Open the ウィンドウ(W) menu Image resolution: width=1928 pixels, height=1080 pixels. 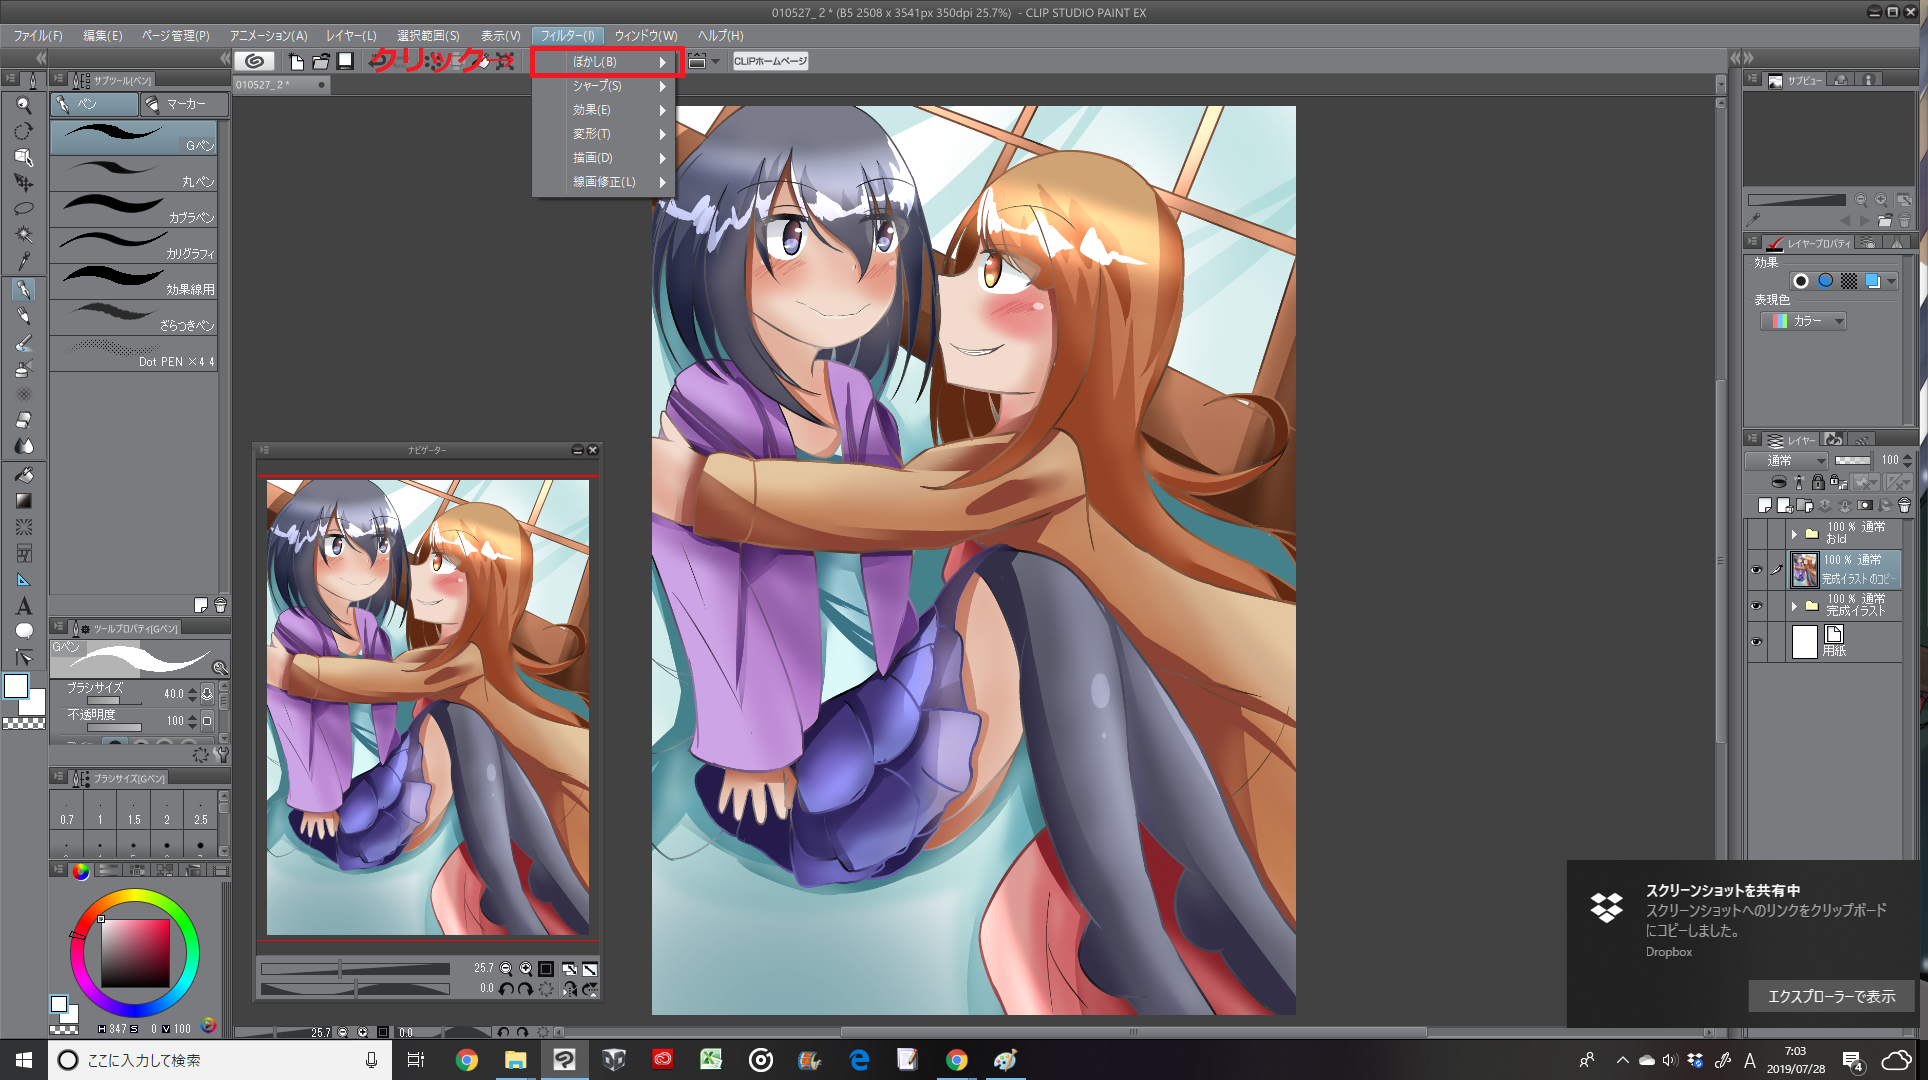(x=646, y=36)
